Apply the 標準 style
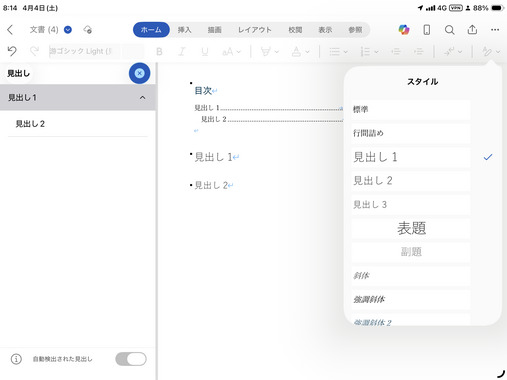507x380 pixels. (411, 109)
